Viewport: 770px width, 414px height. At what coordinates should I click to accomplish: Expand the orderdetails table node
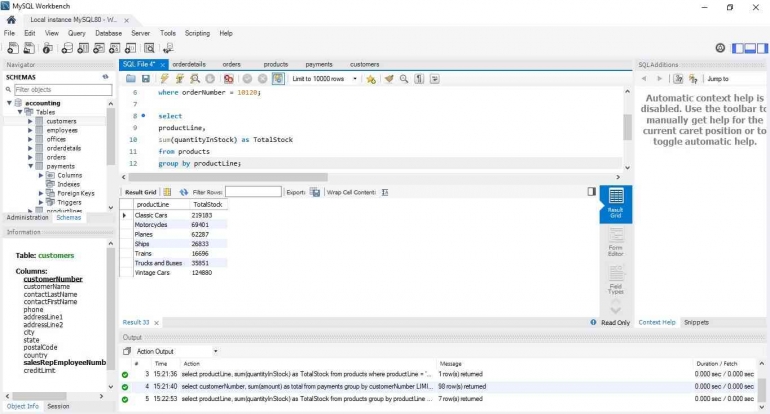pyautogui.click(x=30, y=148)
